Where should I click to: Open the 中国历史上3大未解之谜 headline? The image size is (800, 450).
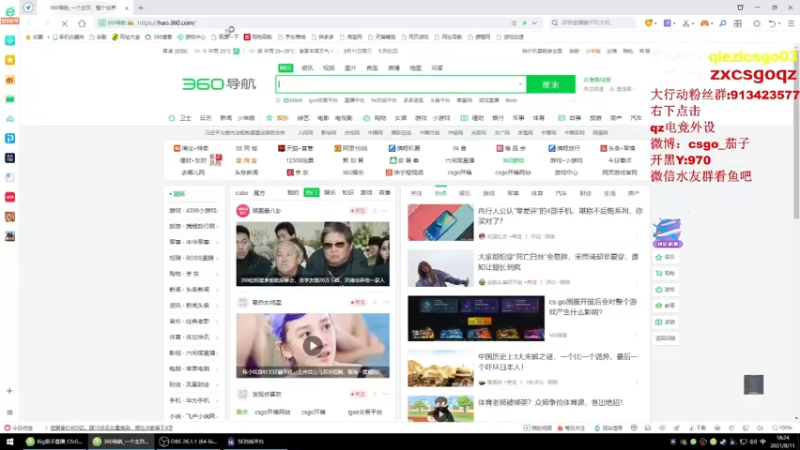click(558, 362)
